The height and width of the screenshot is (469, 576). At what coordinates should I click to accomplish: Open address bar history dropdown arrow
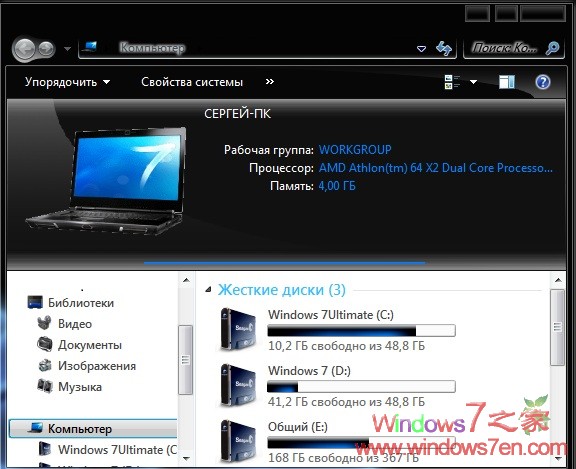421,48
